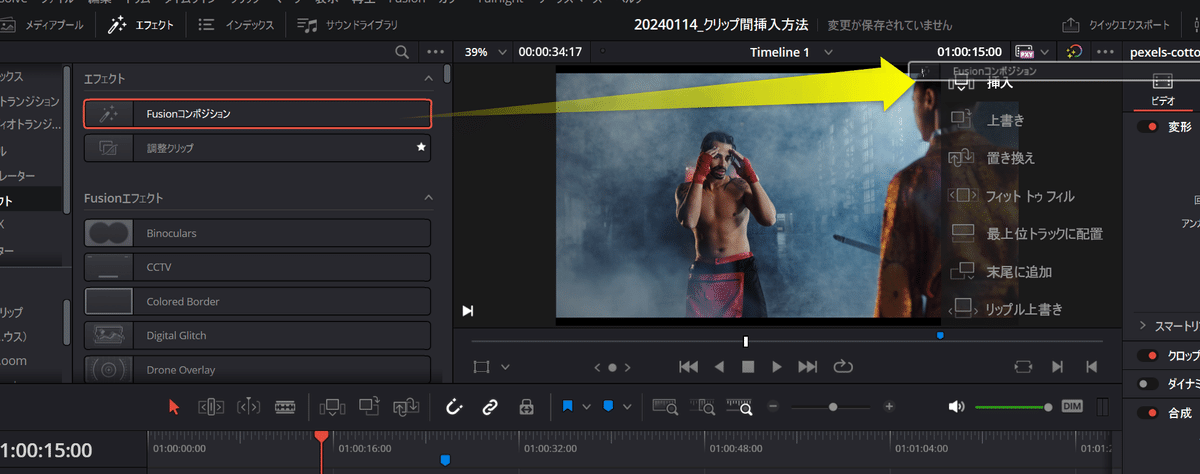The image size is (1200, 474).
Task: Choose 末尾に追加 in the edit overlay
Action: tap(1018, 271)
